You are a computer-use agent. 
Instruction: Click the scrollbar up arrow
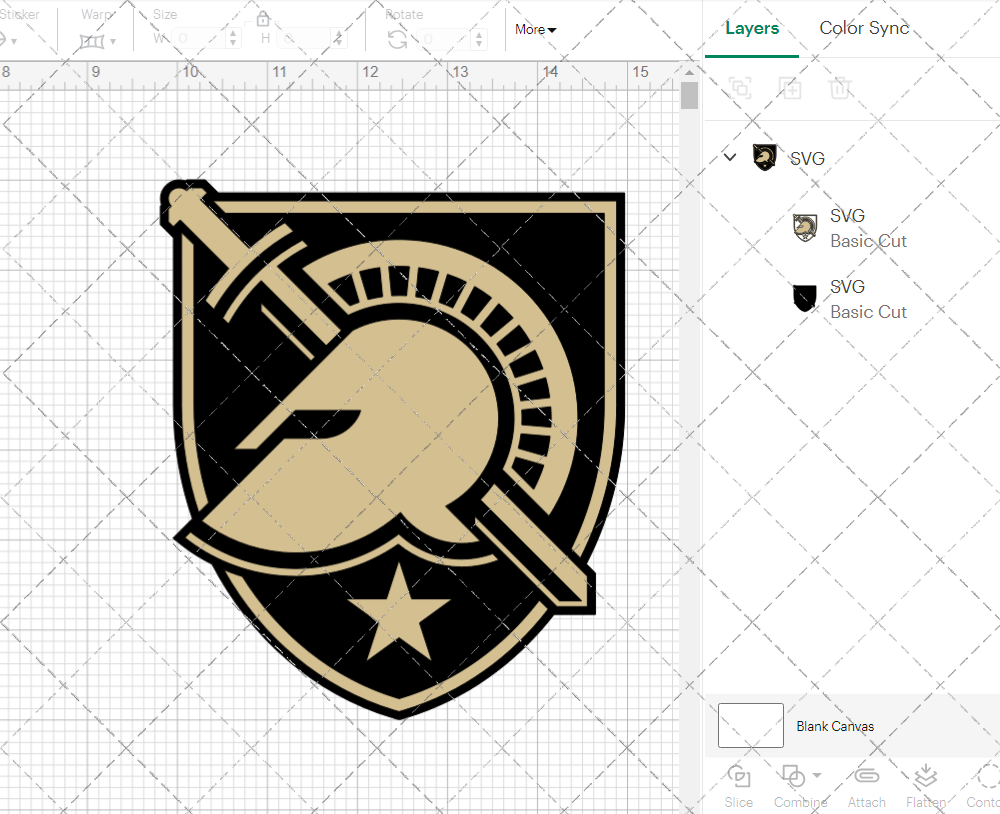point(689,71)
